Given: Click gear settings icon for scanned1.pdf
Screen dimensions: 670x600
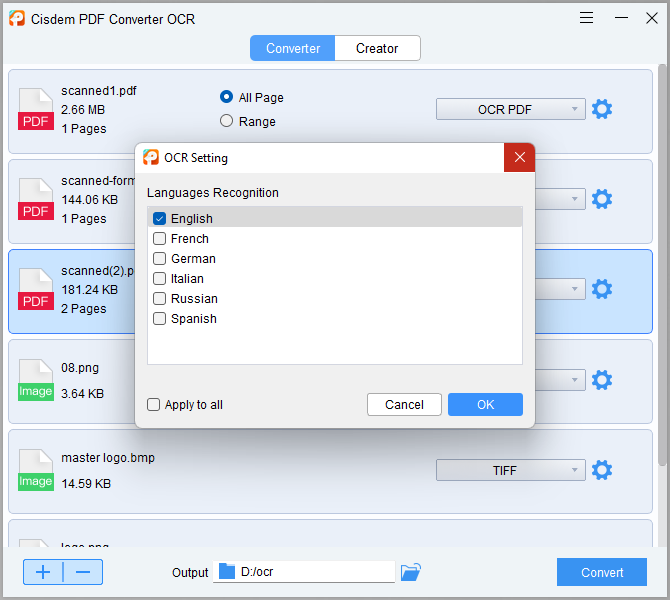Looking at the screenshot, I should (x=602, y=109).
